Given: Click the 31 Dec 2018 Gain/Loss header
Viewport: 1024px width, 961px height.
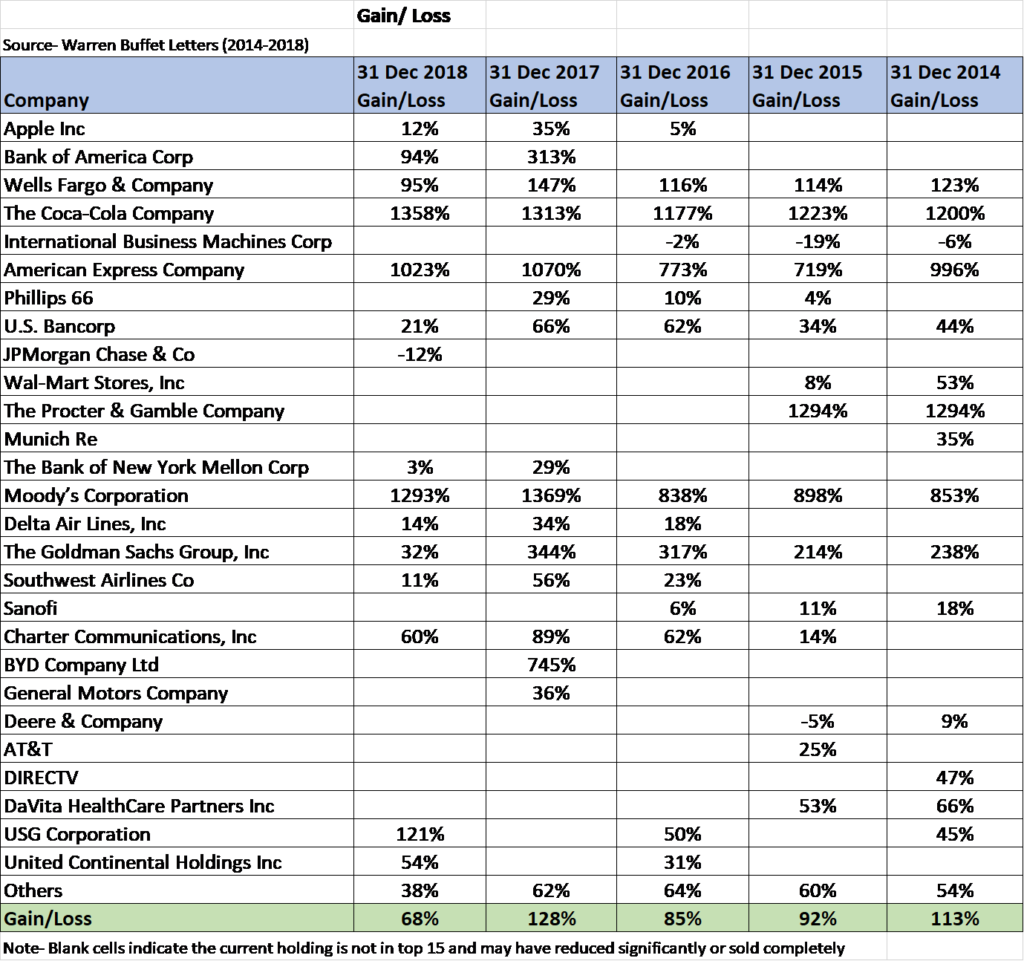Looking at the screenshot, I should point(419,86).
